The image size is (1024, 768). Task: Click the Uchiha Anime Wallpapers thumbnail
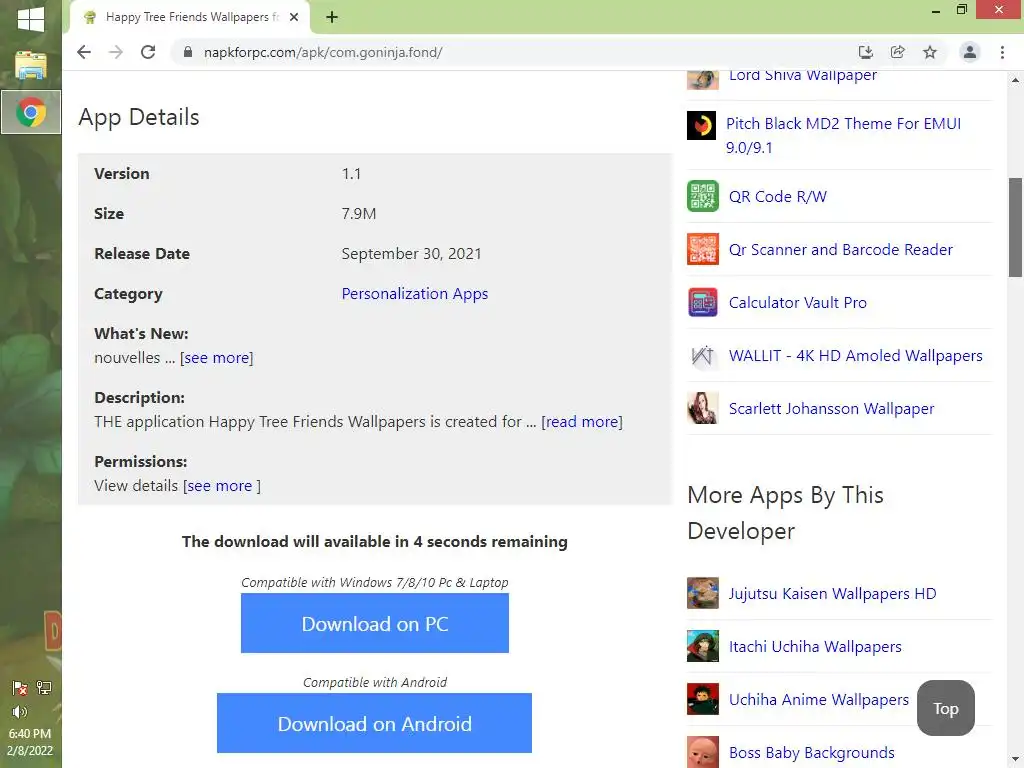point(703,699)
